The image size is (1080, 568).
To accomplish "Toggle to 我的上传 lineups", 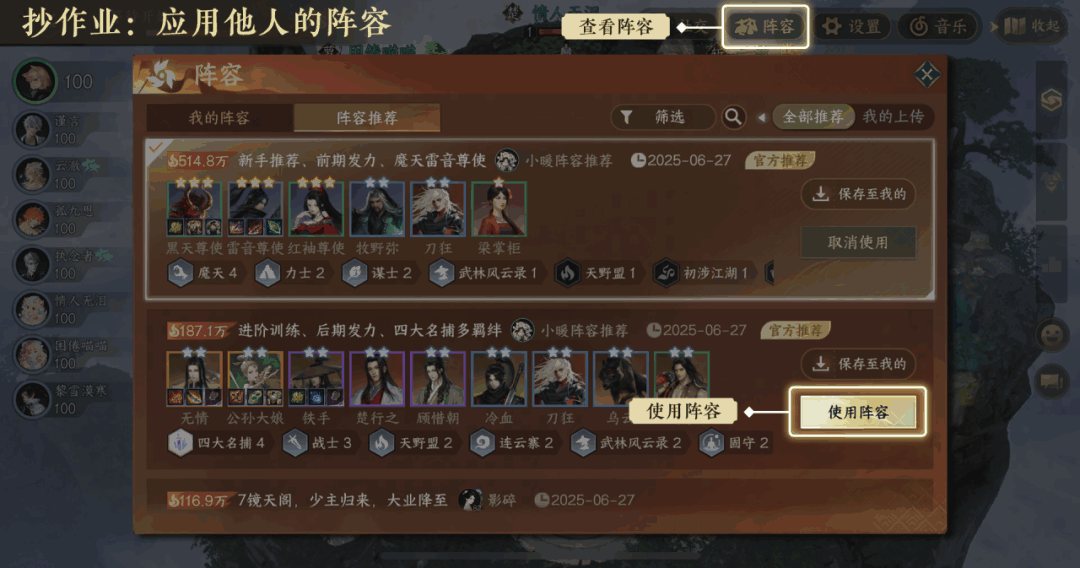I will pos(893,117).
